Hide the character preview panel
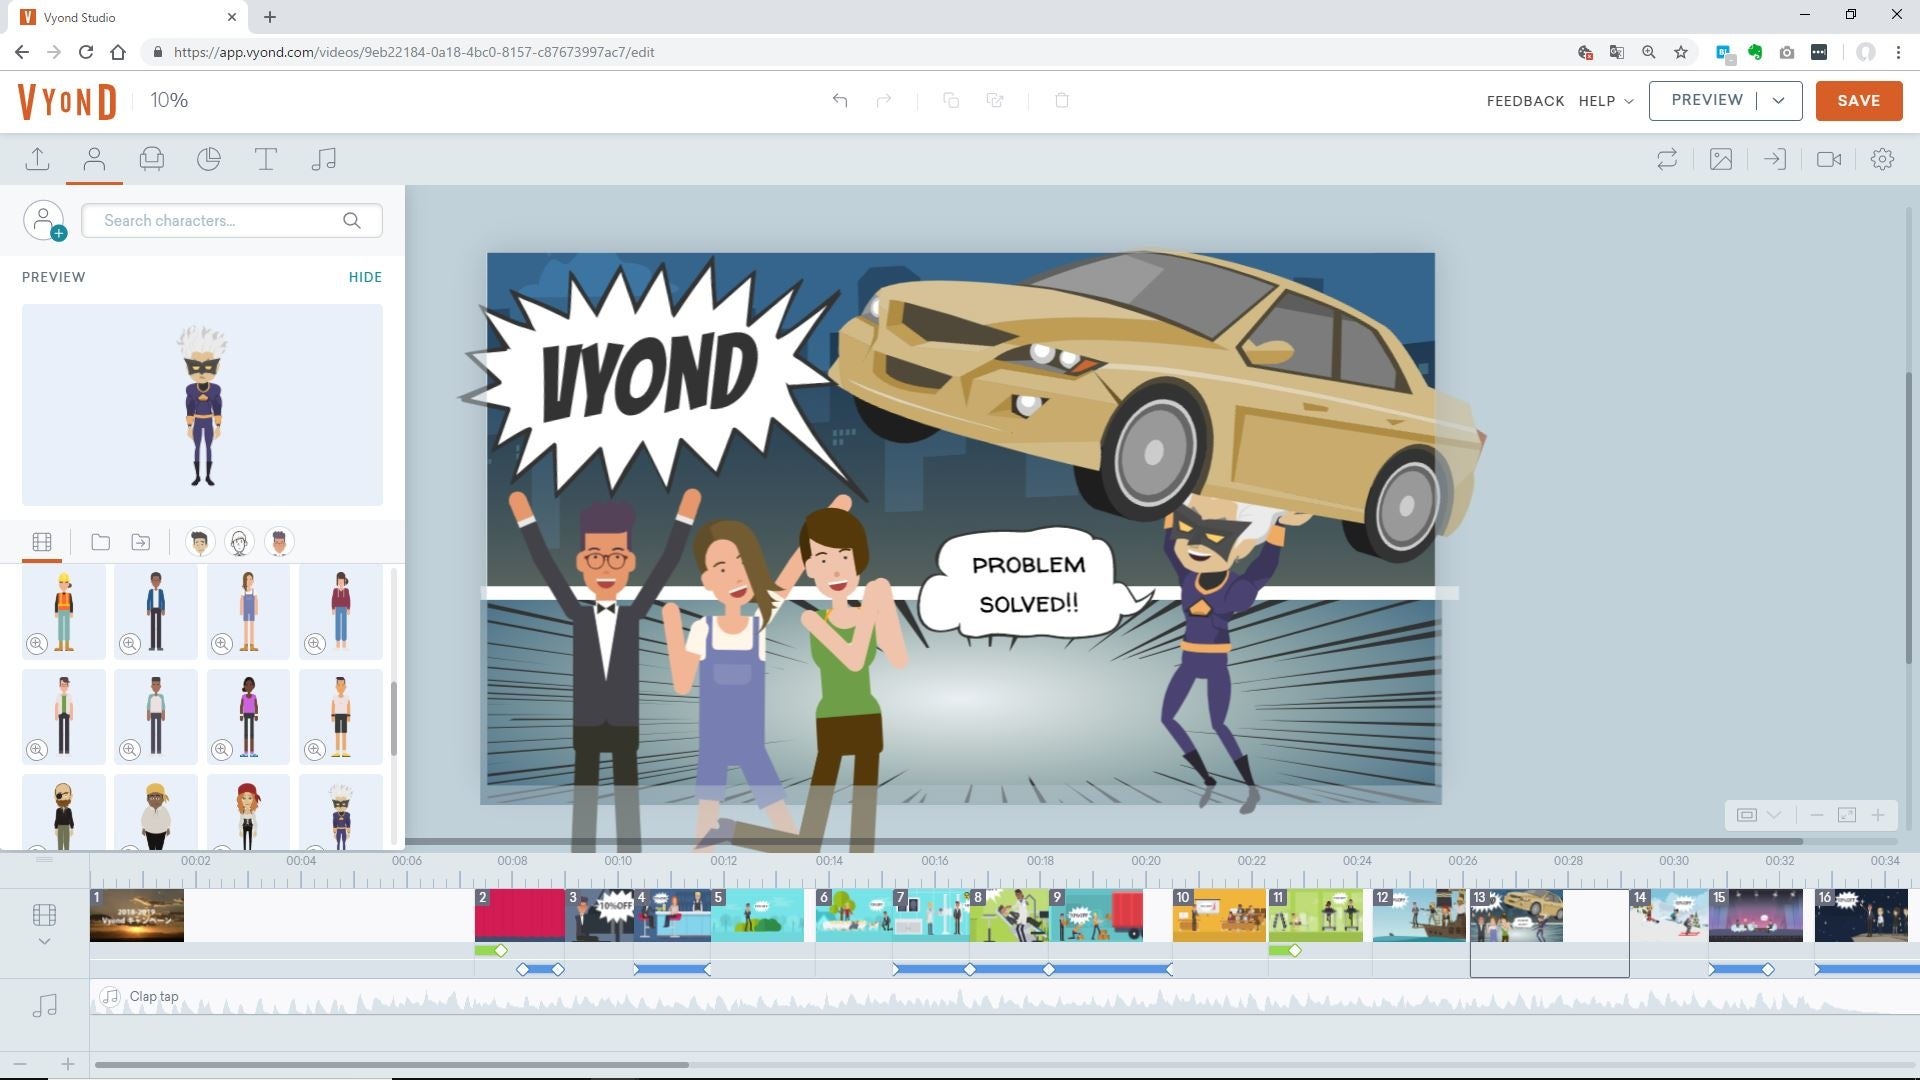The width and height of the screenshot is (1920, 1080). click(x=365, y=277)
